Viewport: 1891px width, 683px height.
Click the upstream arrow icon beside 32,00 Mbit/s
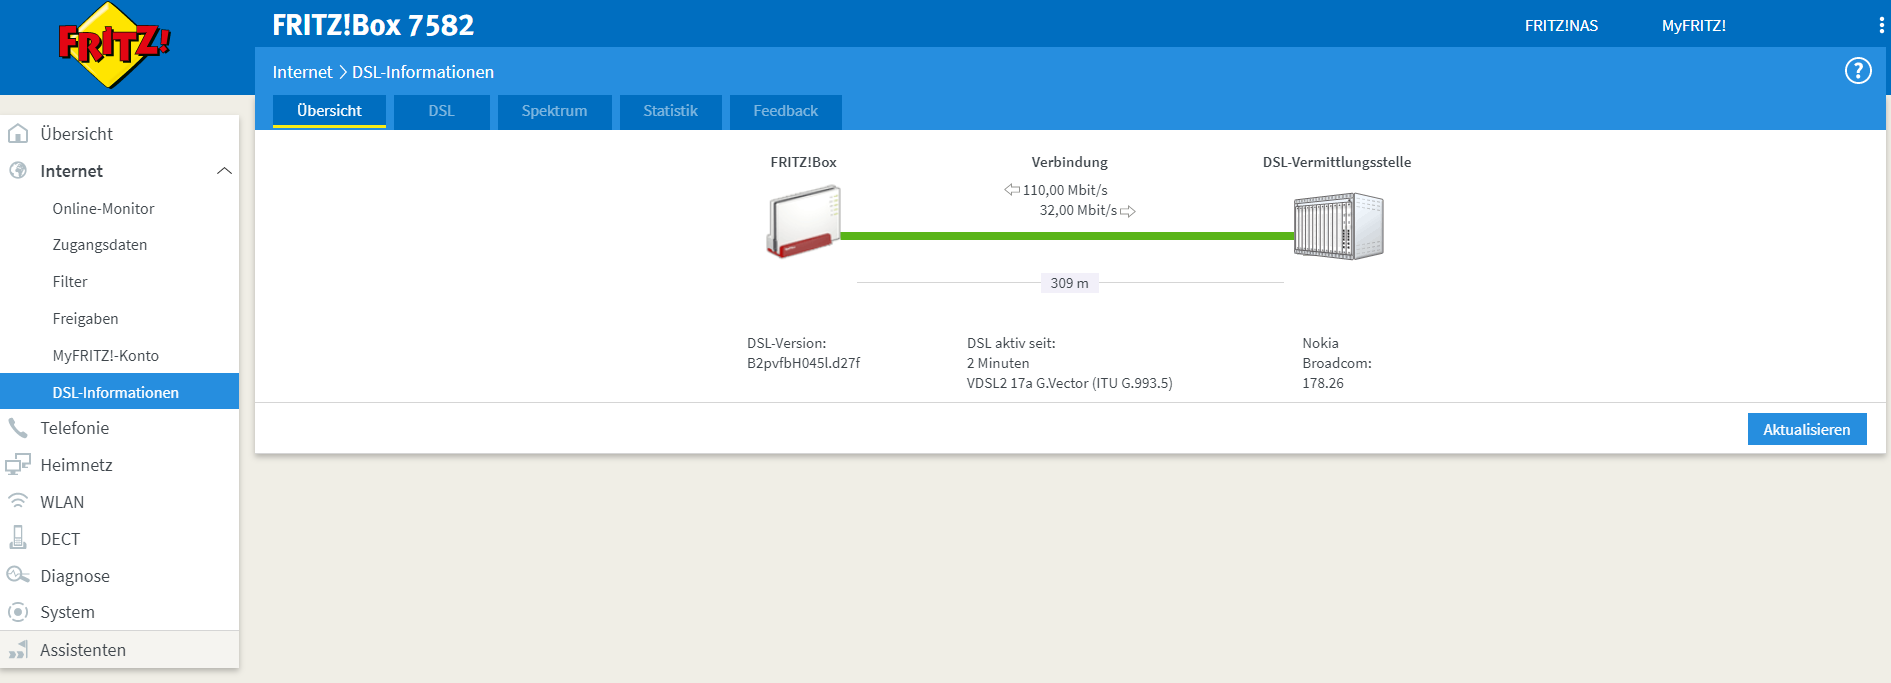(1128, 211)
